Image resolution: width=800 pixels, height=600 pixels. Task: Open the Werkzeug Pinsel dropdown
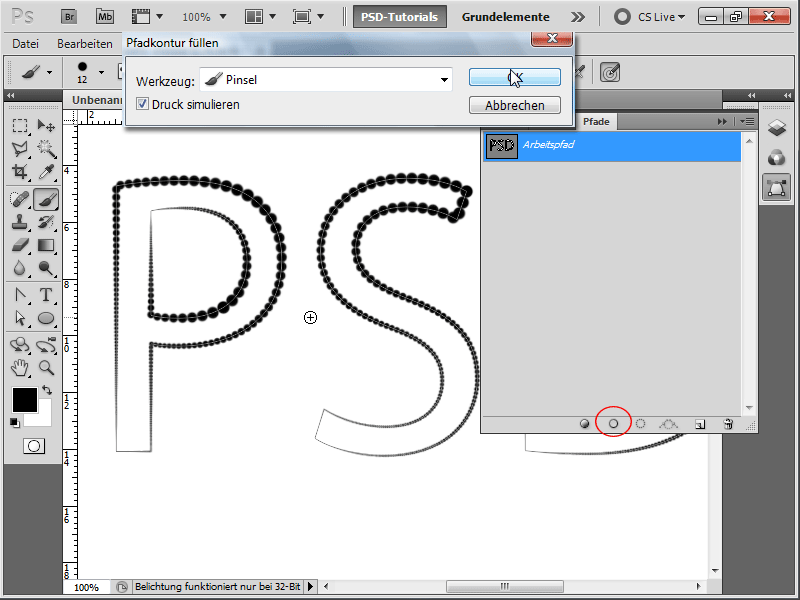pos(326,80)
